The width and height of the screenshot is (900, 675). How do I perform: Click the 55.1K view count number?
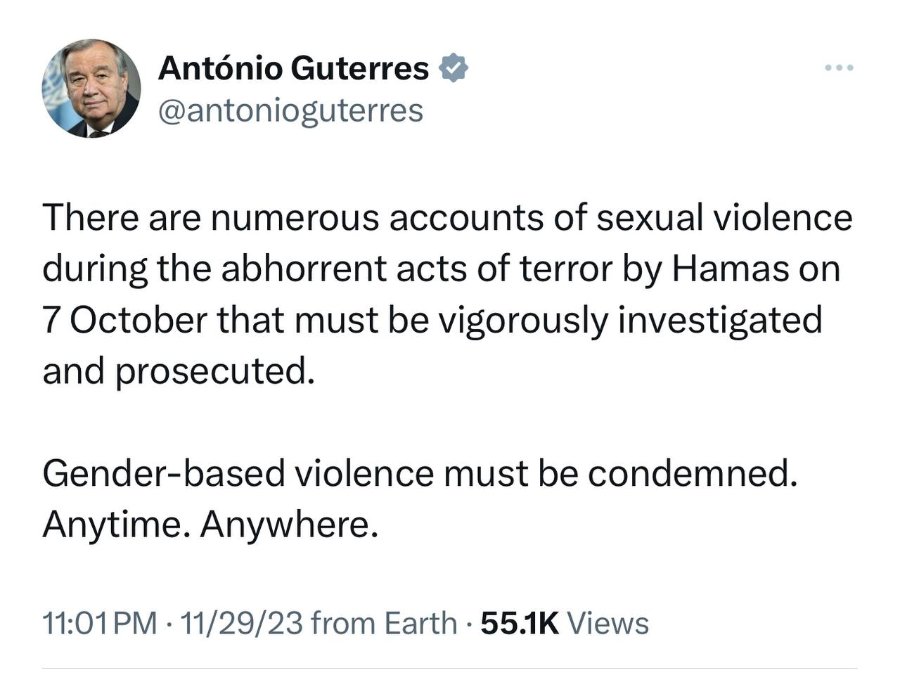(x=519, y=623)
